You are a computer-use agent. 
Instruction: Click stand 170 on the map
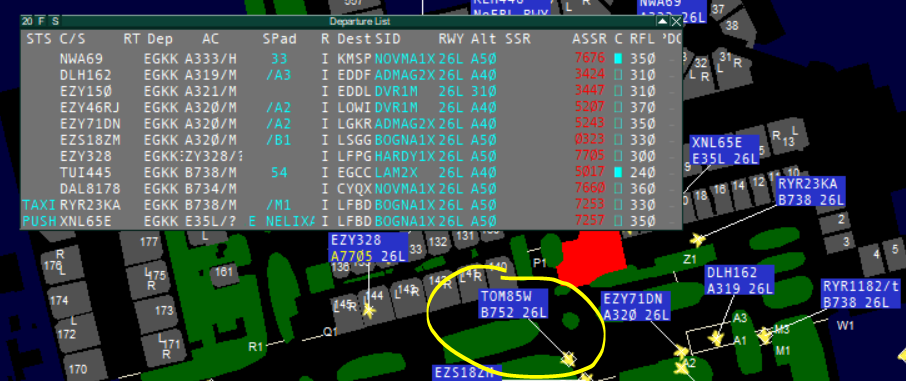pyautogui.click(x=77, y=369)
